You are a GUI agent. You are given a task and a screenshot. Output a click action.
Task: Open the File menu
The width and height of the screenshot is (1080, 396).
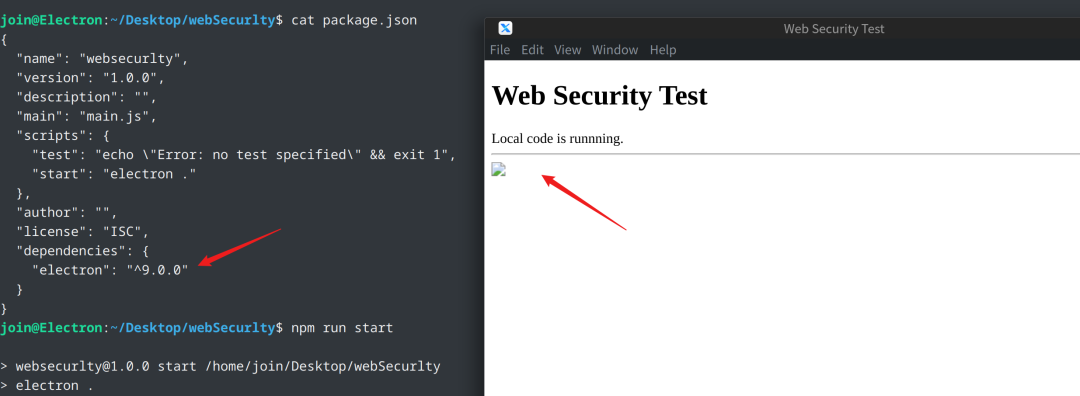point(500,50)
